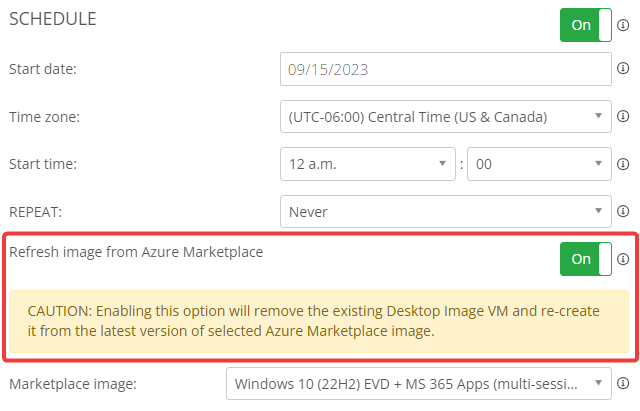Screen dimensions: 640x411
Task: Click the Marketplace image info icon
Action: coord(624,382)
